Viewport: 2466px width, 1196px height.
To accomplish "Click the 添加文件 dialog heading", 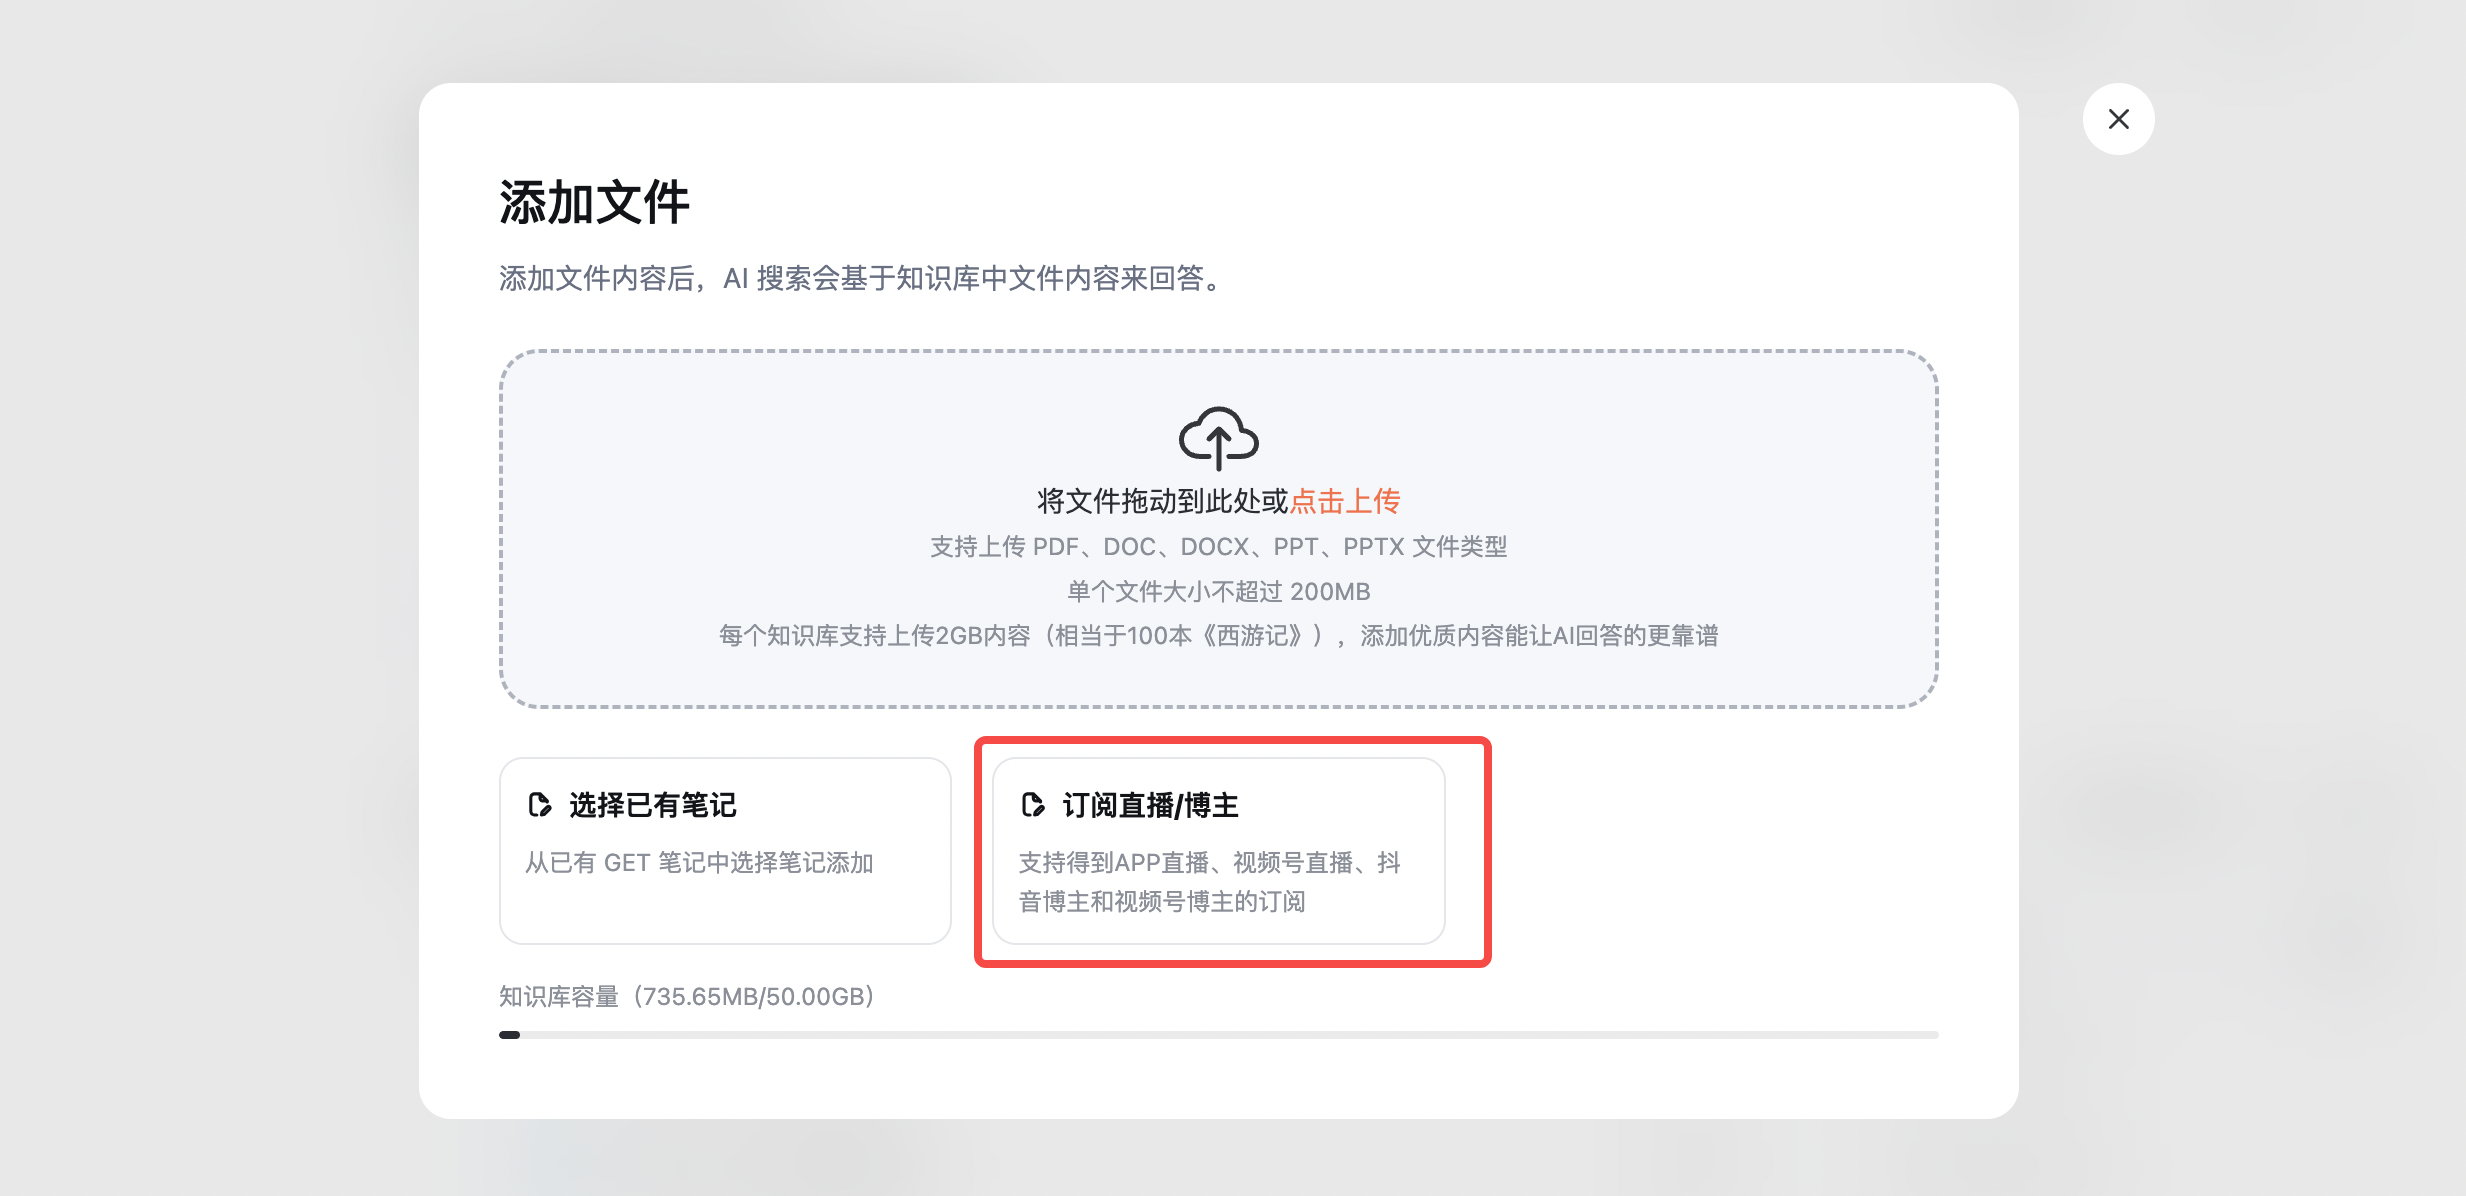I will pyautogui.click(x=594, y=203).
